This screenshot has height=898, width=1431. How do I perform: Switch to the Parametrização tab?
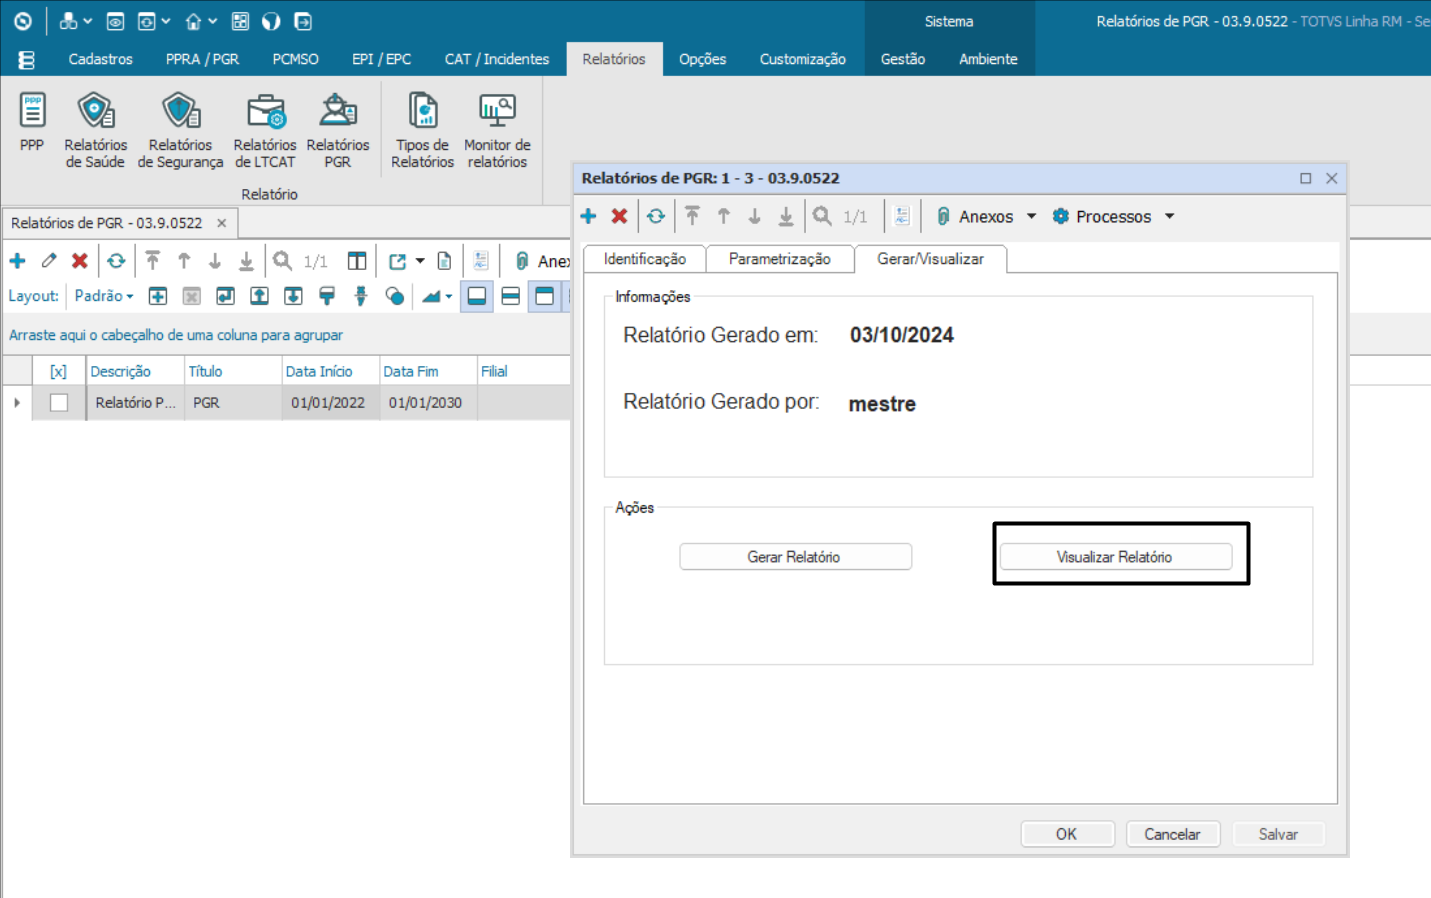(779, 259)
